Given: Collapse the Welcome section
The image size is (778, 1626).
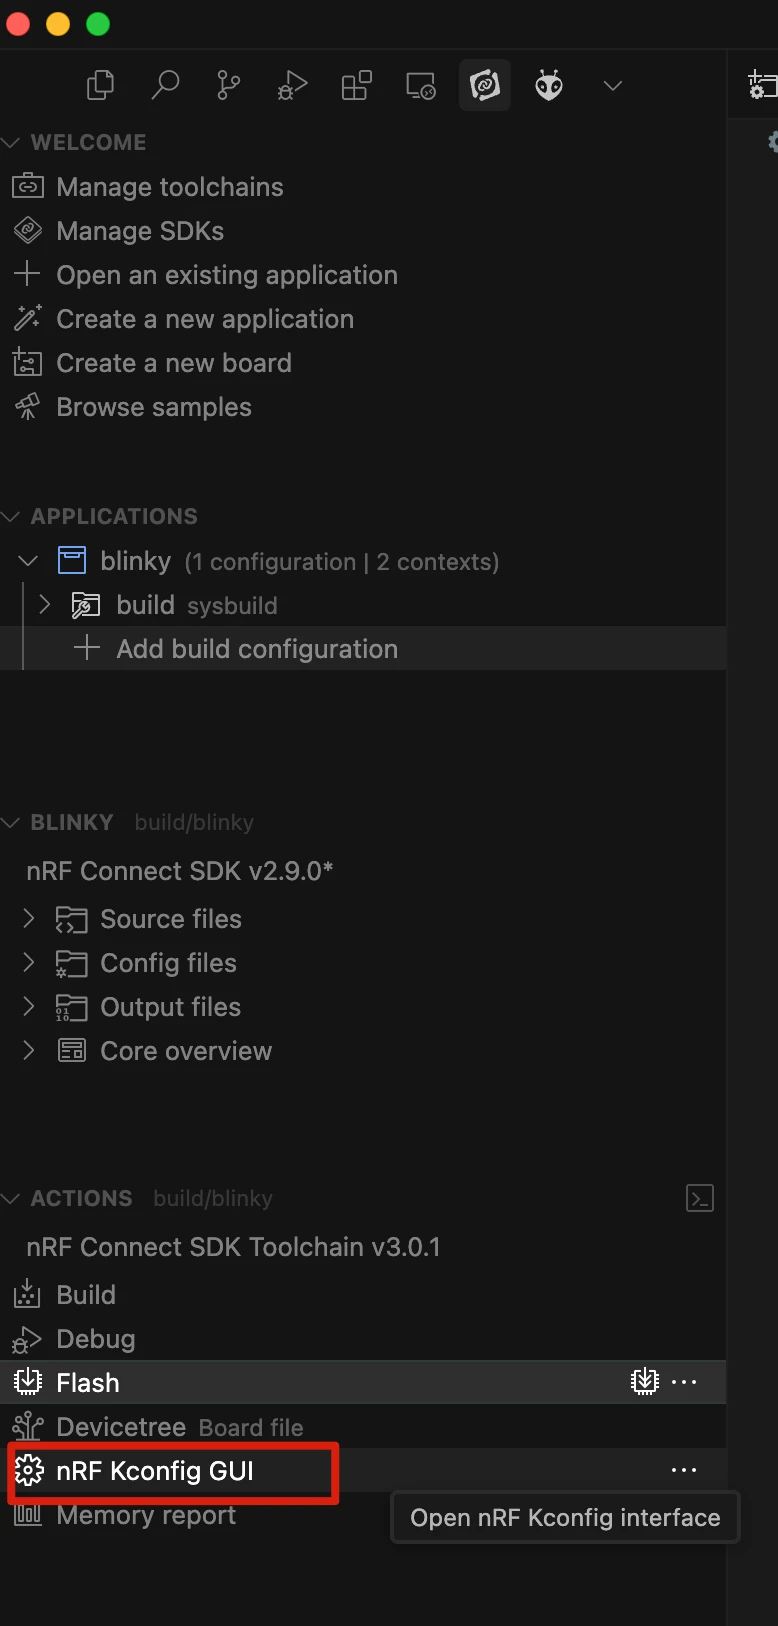Looking at the screenshot, I should (12, 143).
